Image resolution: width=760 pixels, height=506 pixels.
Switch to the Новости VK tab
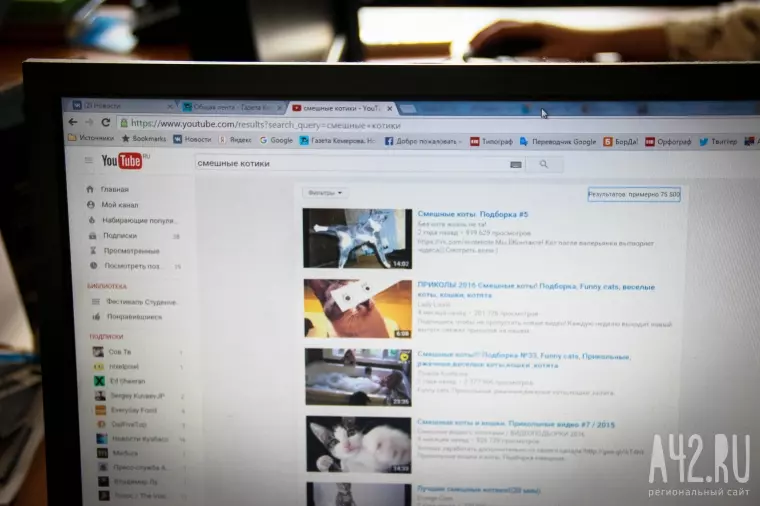click(x=119, y=105)
